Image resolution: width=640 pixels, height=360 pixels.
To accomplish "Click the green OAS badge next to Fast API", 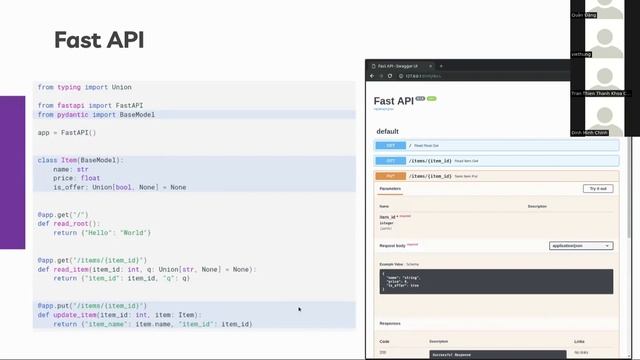I will 431,98.
